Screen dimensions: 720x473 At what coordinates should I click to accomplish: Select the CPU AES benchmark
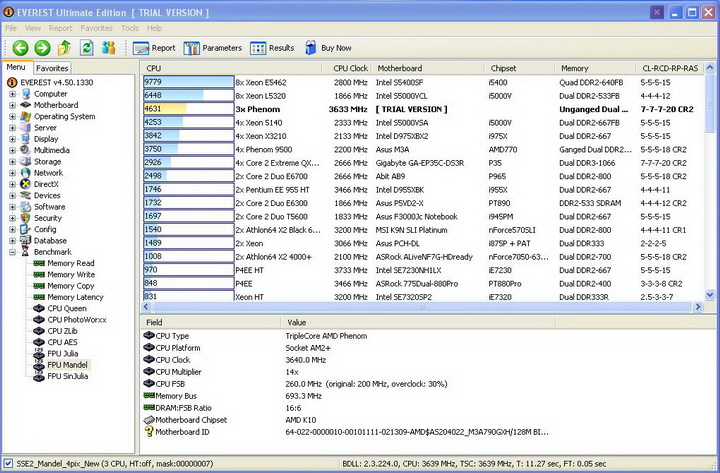coord(62,342)
